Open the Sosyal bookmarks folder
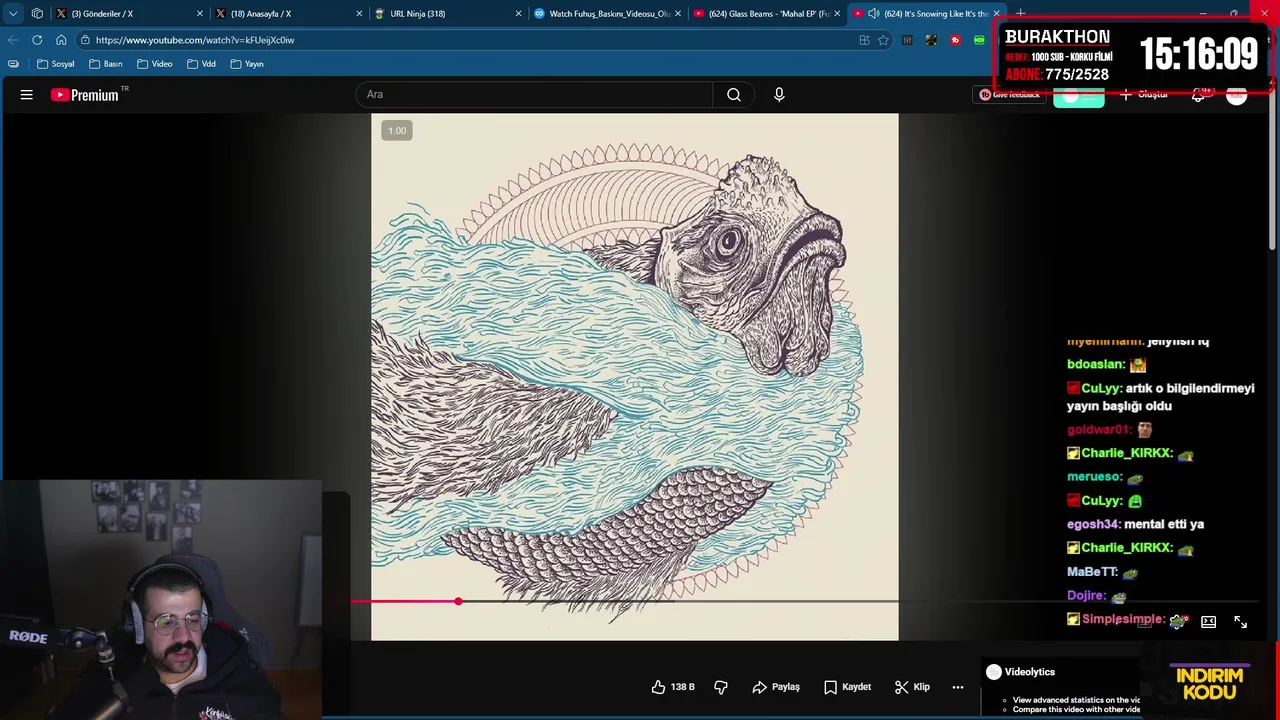Image resolution: width=1280 pixels, height=720 pixels. (56, 64)
